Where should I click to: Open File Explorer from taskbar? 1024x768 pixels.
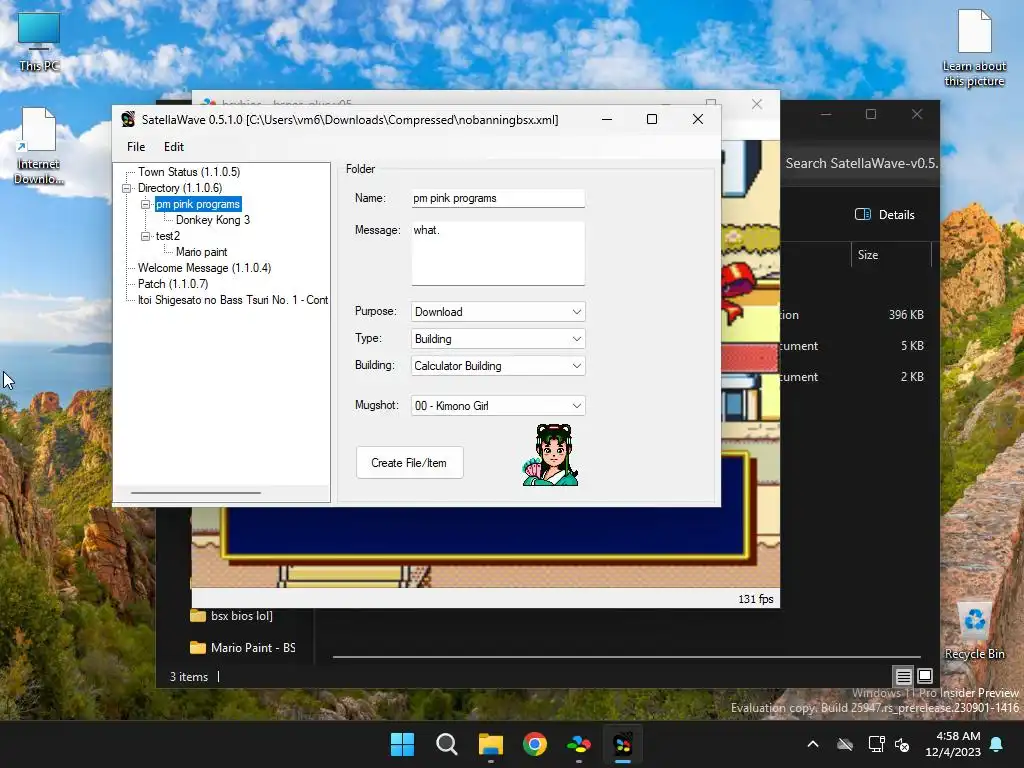point(490,744)
